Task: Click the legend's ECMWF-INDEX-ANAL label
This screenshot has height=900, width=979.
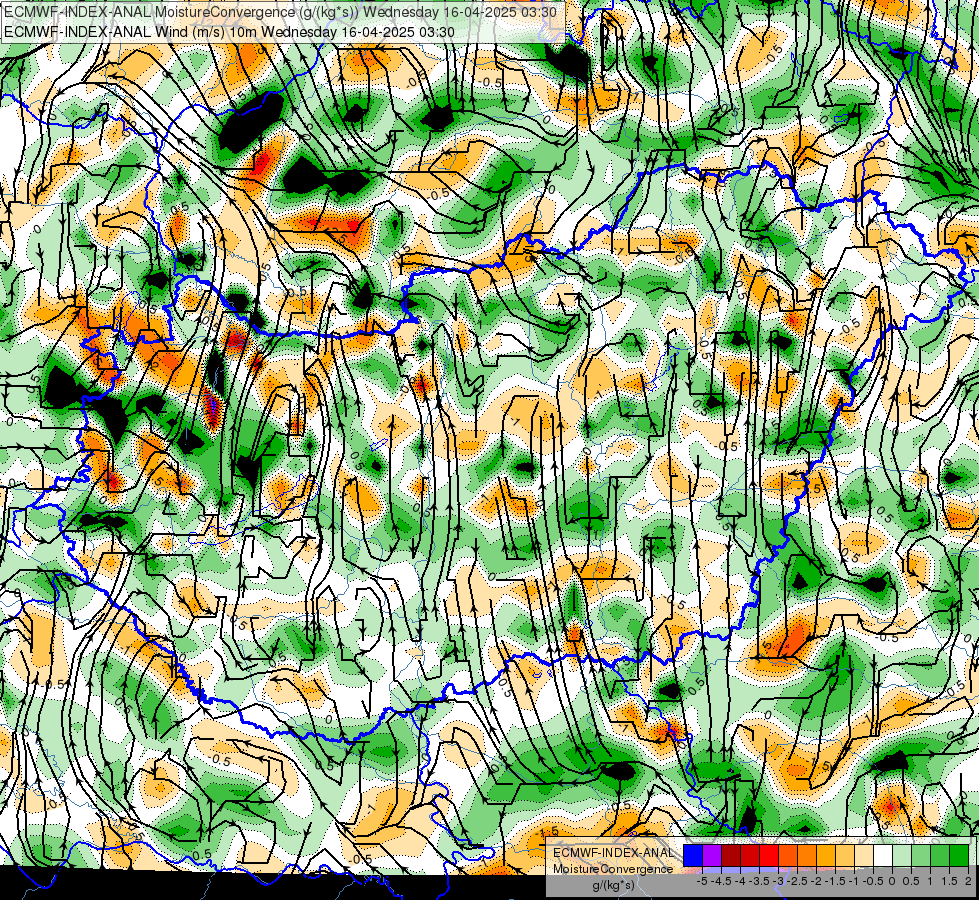Action: point(613,853)
